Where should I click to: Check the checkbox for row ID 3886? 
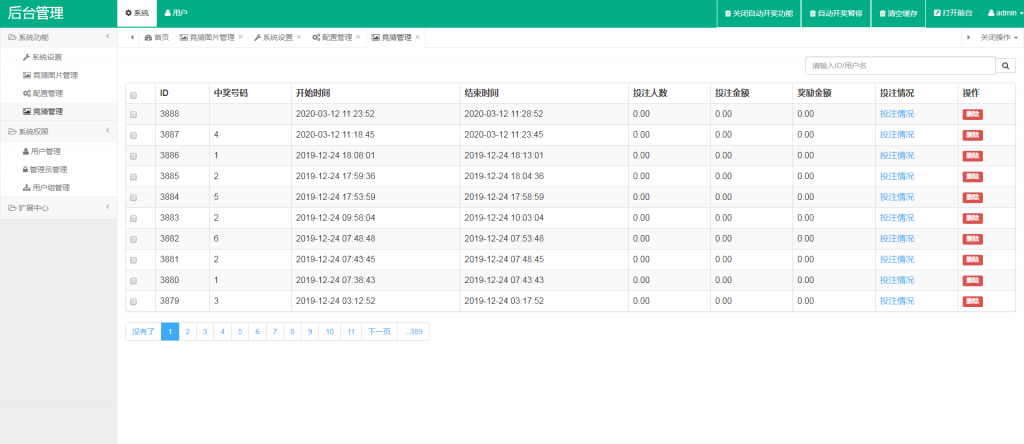click(x=134, y=156)
